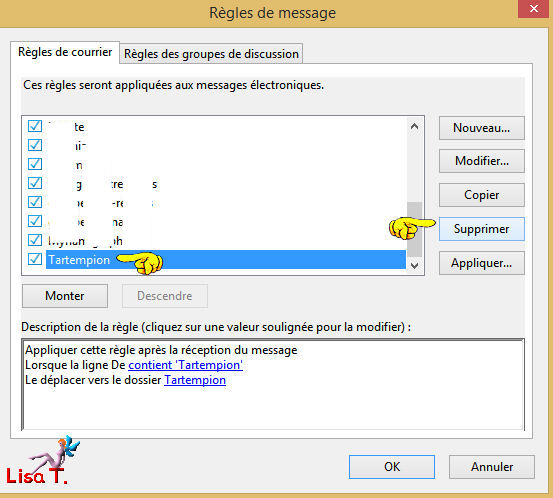Toggle the first rule's checkbox in the list
The height and width of the screenshot is (498, 553).
point(35,126)
